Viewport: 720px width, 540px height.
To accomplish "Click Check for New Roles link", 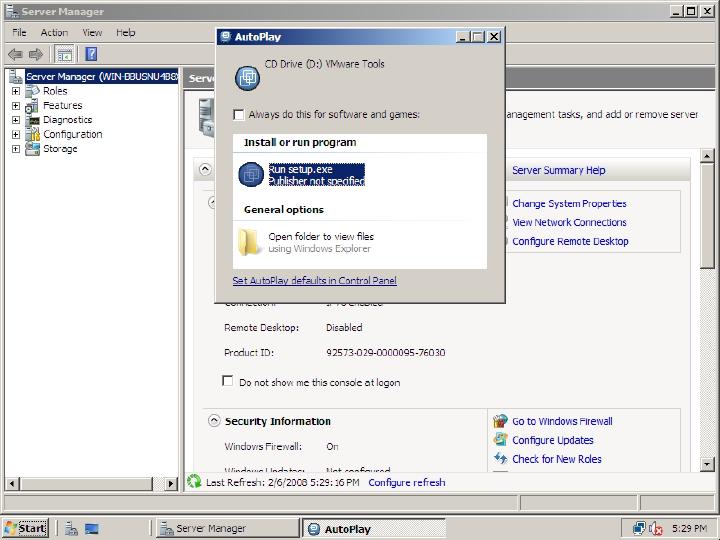I will pos(557,459).
